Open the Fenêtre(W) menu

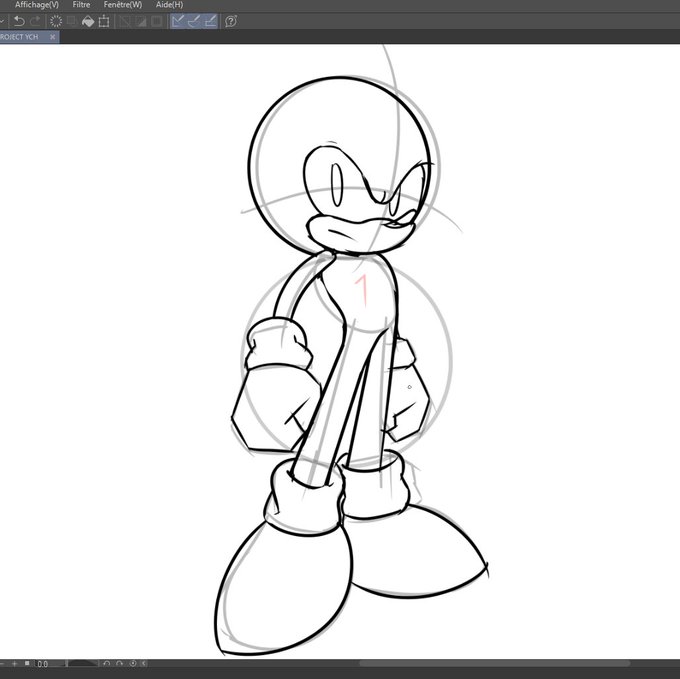coord(123,5)
